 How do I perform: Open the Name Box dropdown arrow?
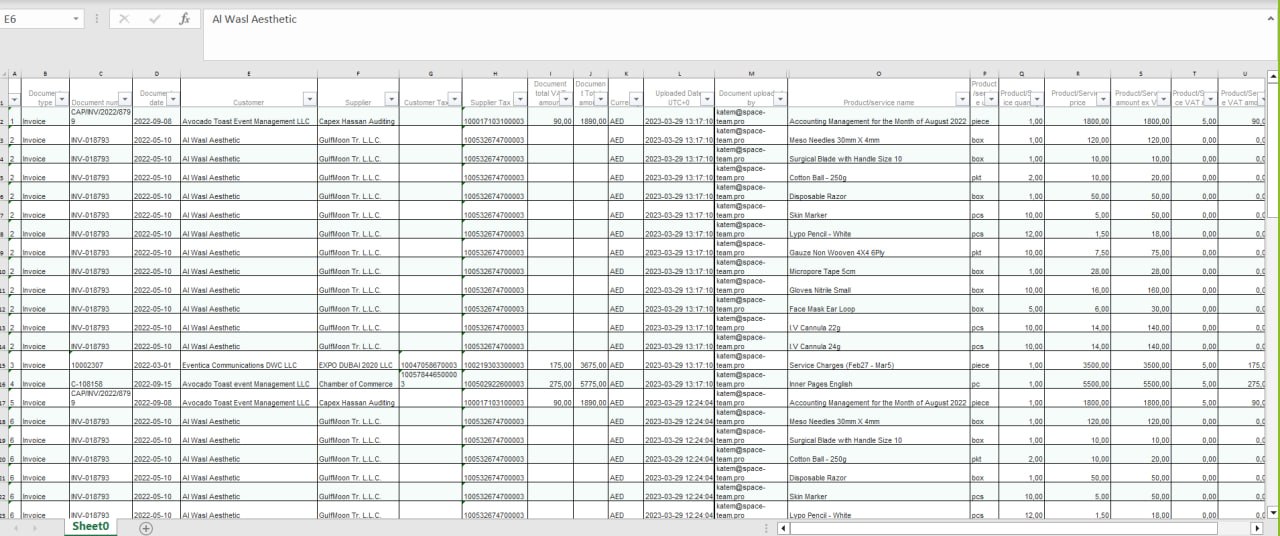point(77,19)
